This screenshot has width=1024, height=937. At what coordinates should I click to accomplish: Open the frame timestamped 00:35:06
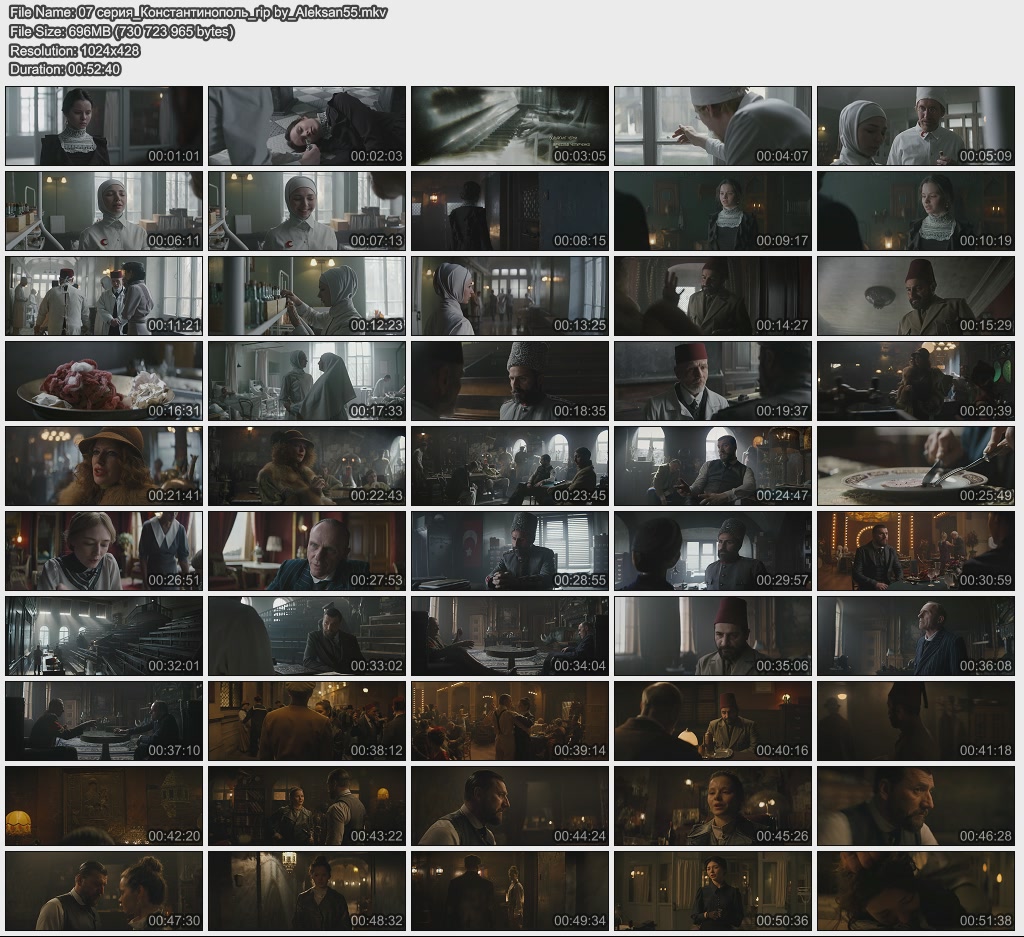(x=713, y=635)
